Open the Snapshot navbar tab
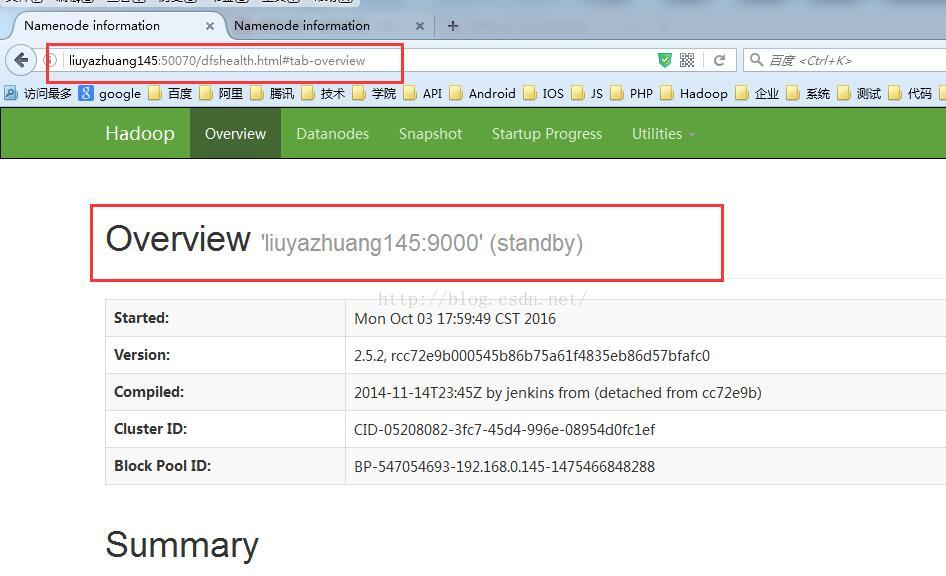946x576 pixels. (x=430, y=133)
